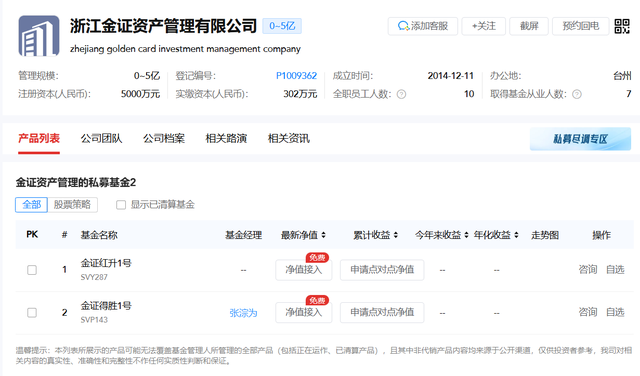This screenshot has width=640, height=376.
Task: Click the 私募尽调专区 banner
Action: 580,139
